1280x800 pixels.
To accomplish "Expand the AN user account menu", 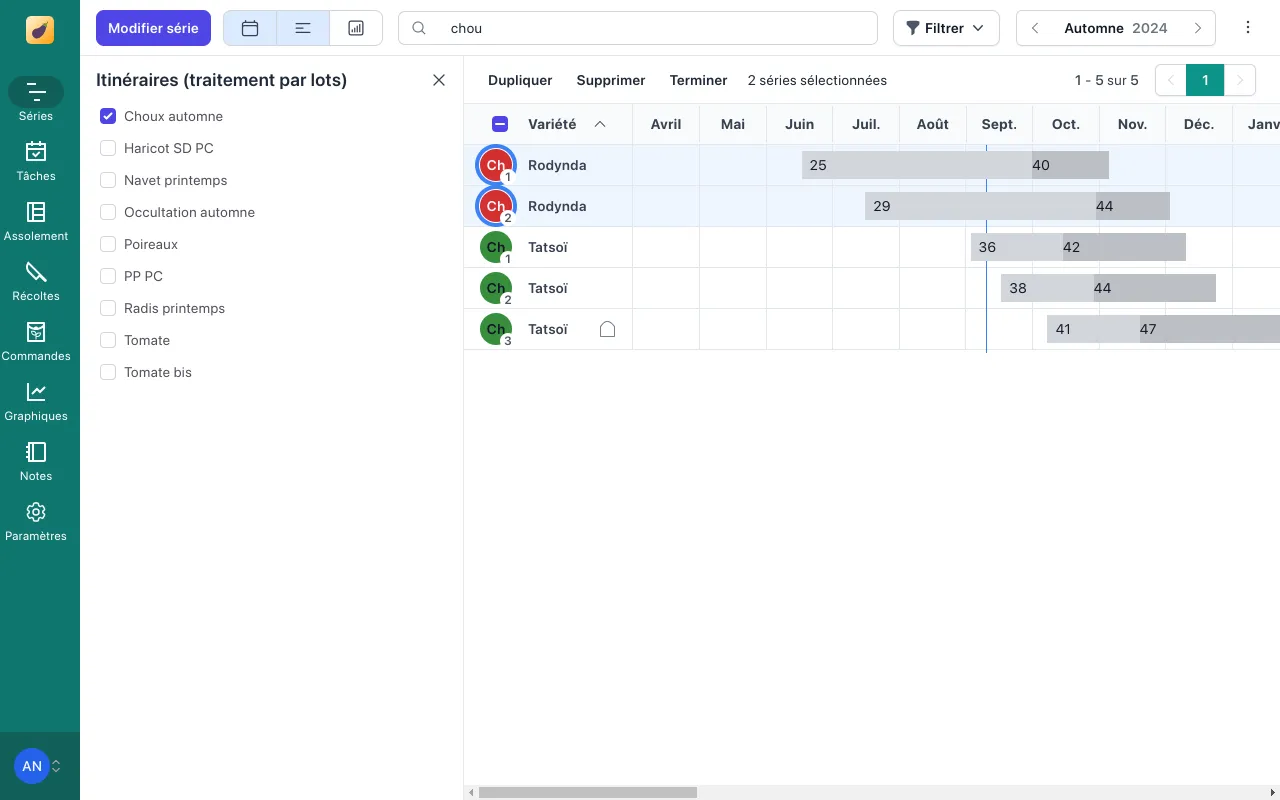I will point(38,766).
